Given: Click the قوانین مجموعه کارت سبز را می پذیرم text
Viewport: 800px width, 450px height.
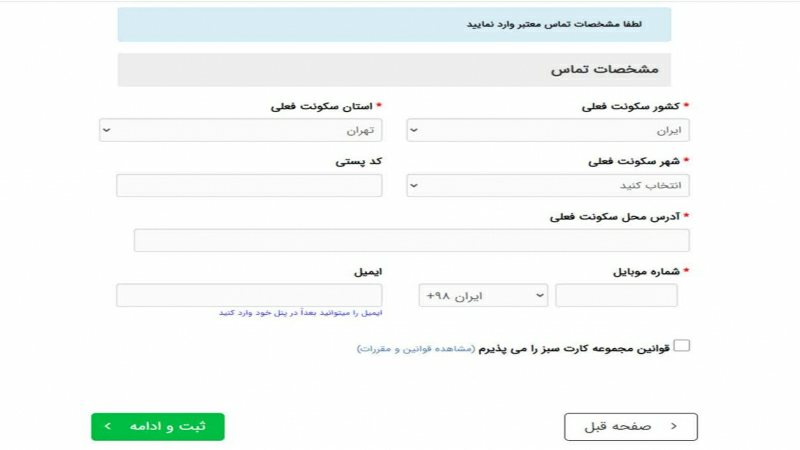Looking at the screenshot, I should [x=574, y=348].
